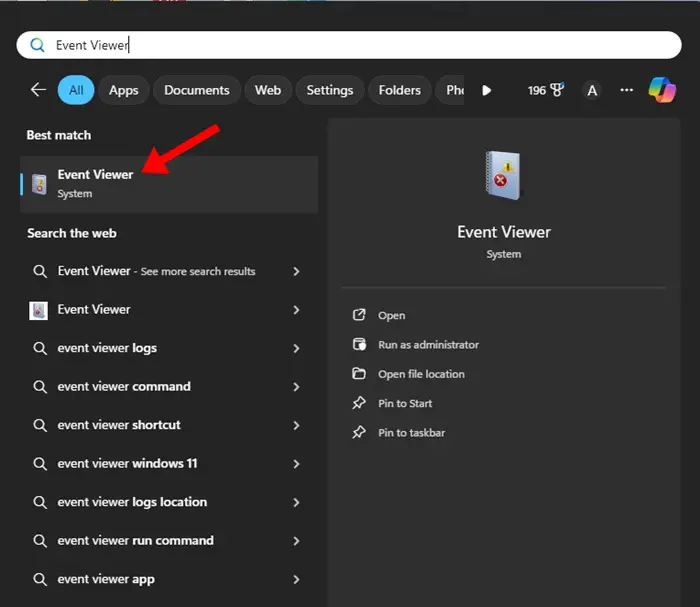The height and width of the screenshot is (607, 700).
Task: Expand chevron for 'event viewer app'
Action: click(296, 579)
